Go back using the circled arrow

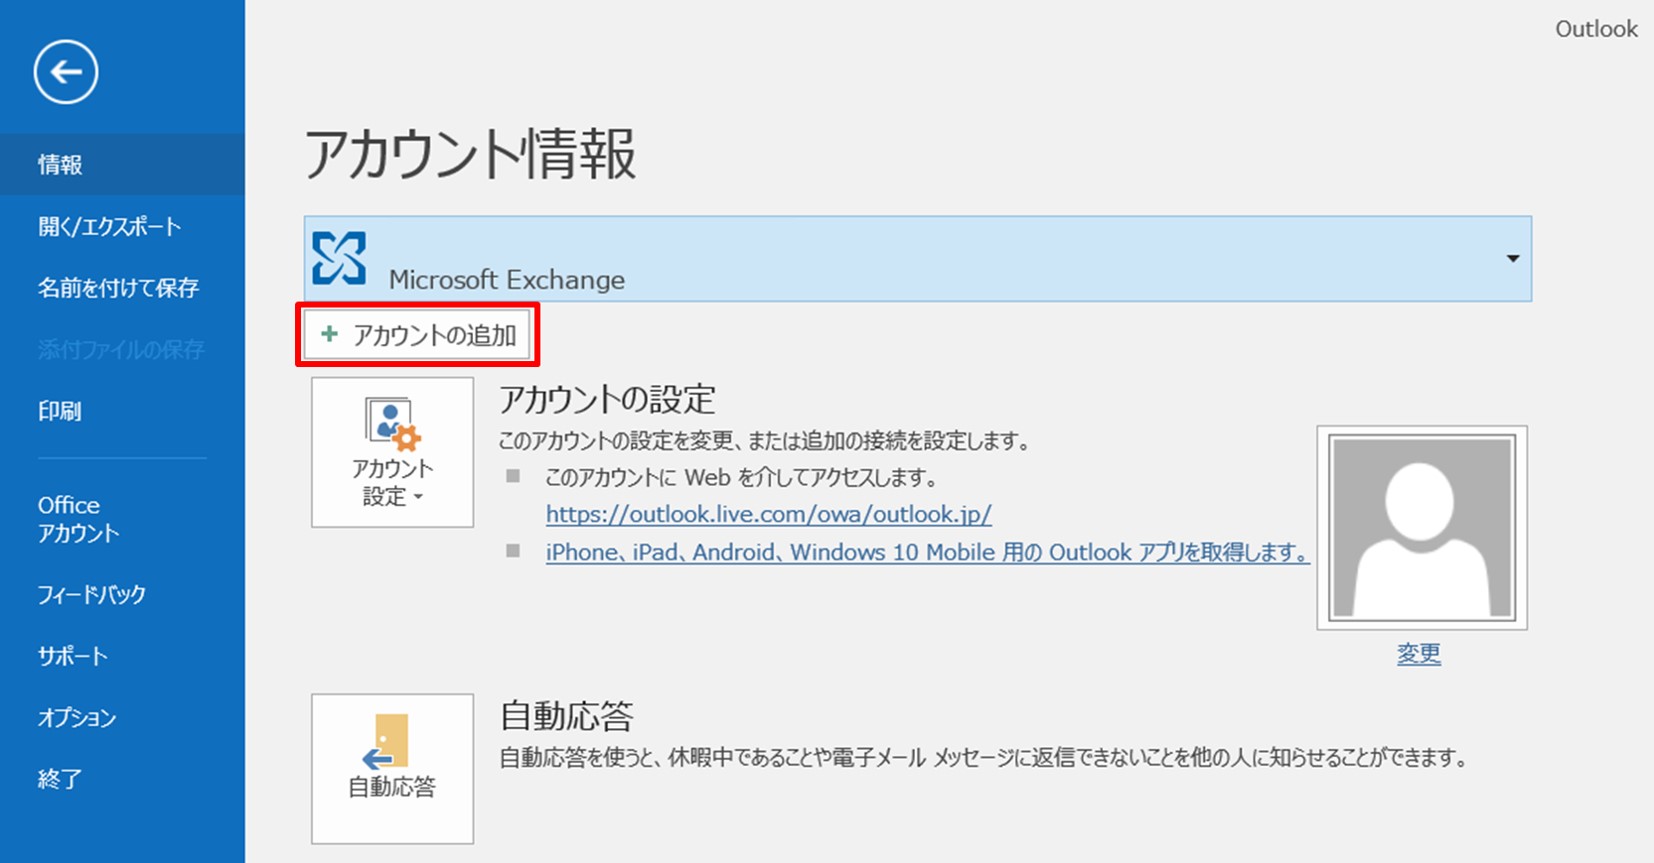click(66, 72)
